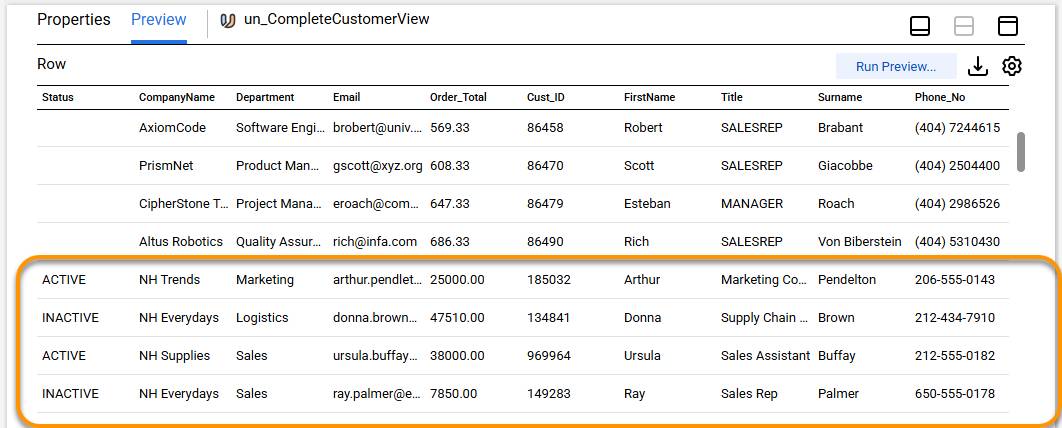Click the CompanyName column header
Screen dimensions: 1062x428
(x=177, y=98)
